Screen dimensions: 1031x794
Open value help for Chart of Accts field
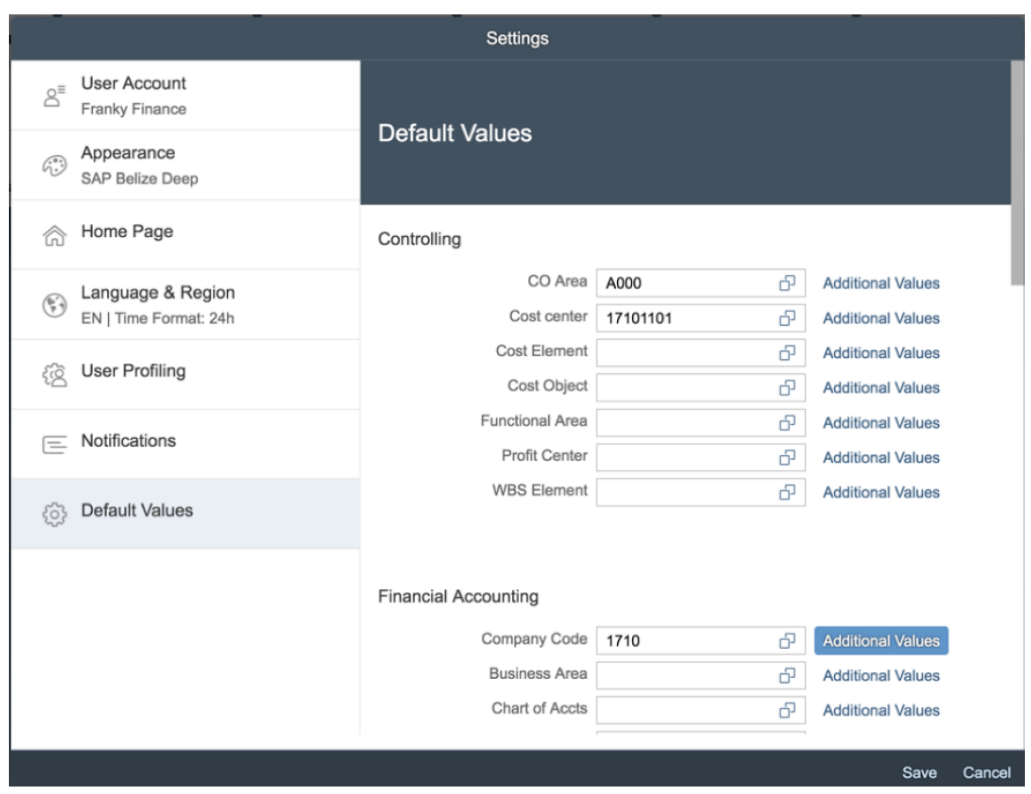(787, 710)
